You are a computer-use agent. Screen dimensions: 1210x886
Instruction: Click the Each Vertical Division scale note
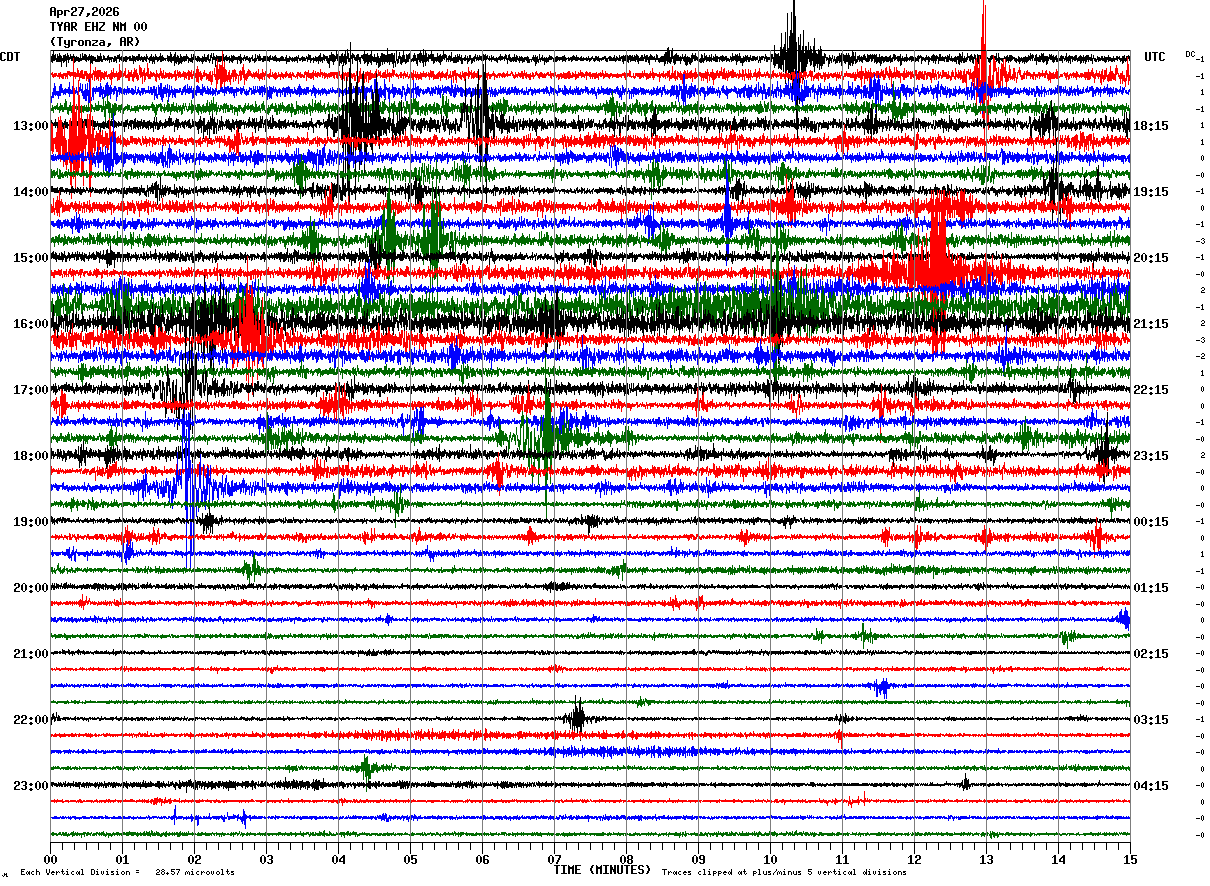tap(127, 873)
